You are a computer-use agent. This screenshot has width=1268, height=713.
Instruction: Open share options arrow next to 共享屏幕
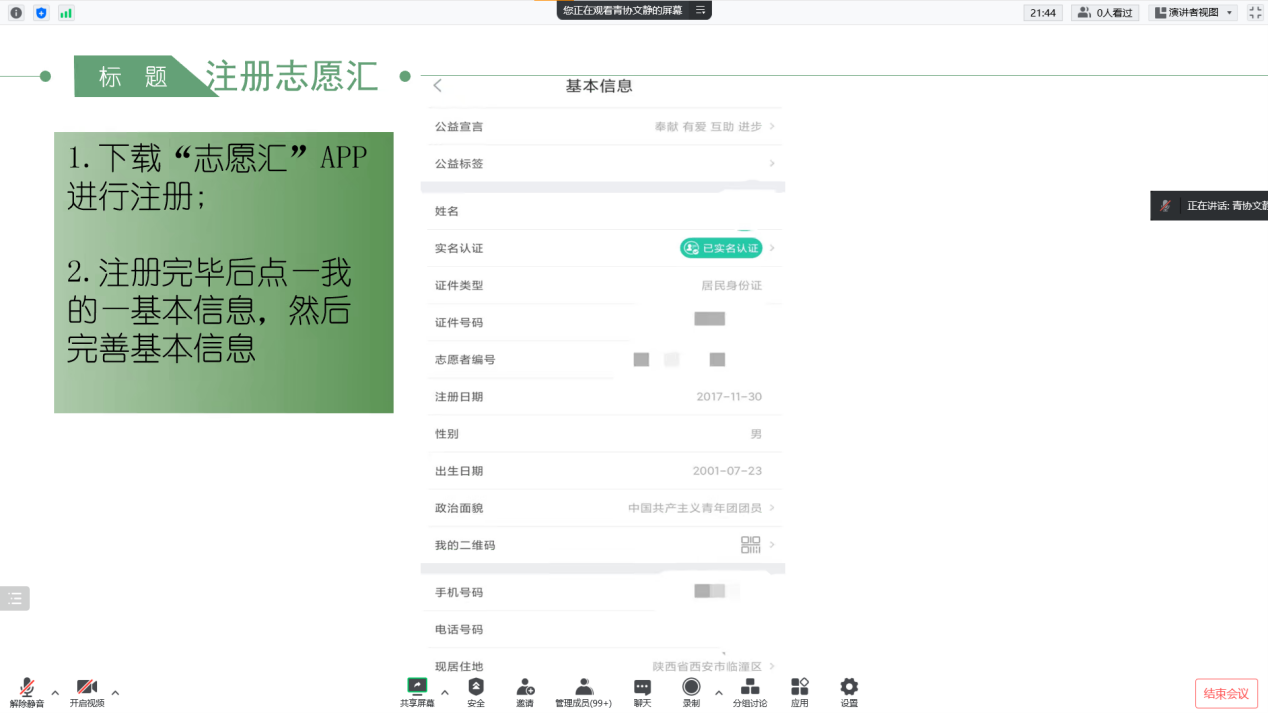(445, 692)
